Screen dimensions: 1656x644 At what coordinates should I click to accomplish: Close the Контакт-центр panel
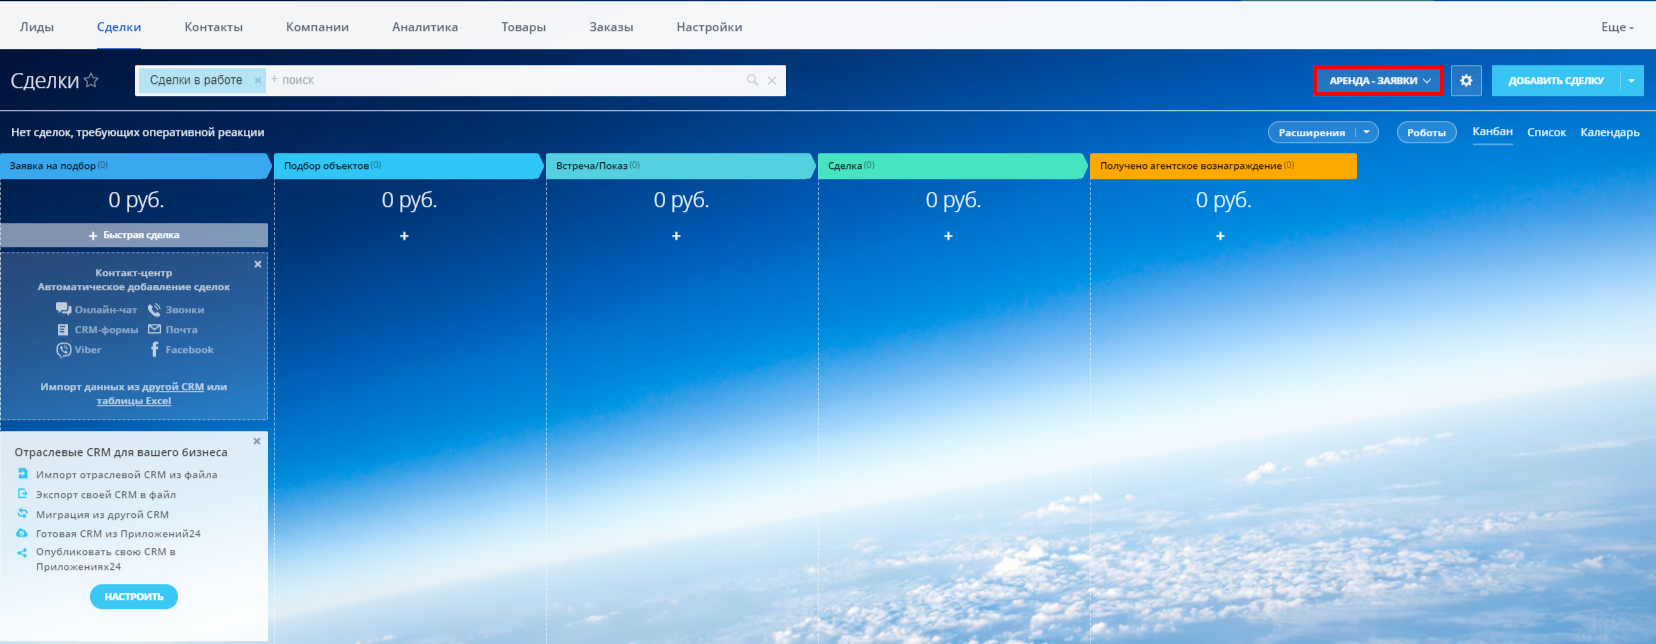(x=258, y=265)
